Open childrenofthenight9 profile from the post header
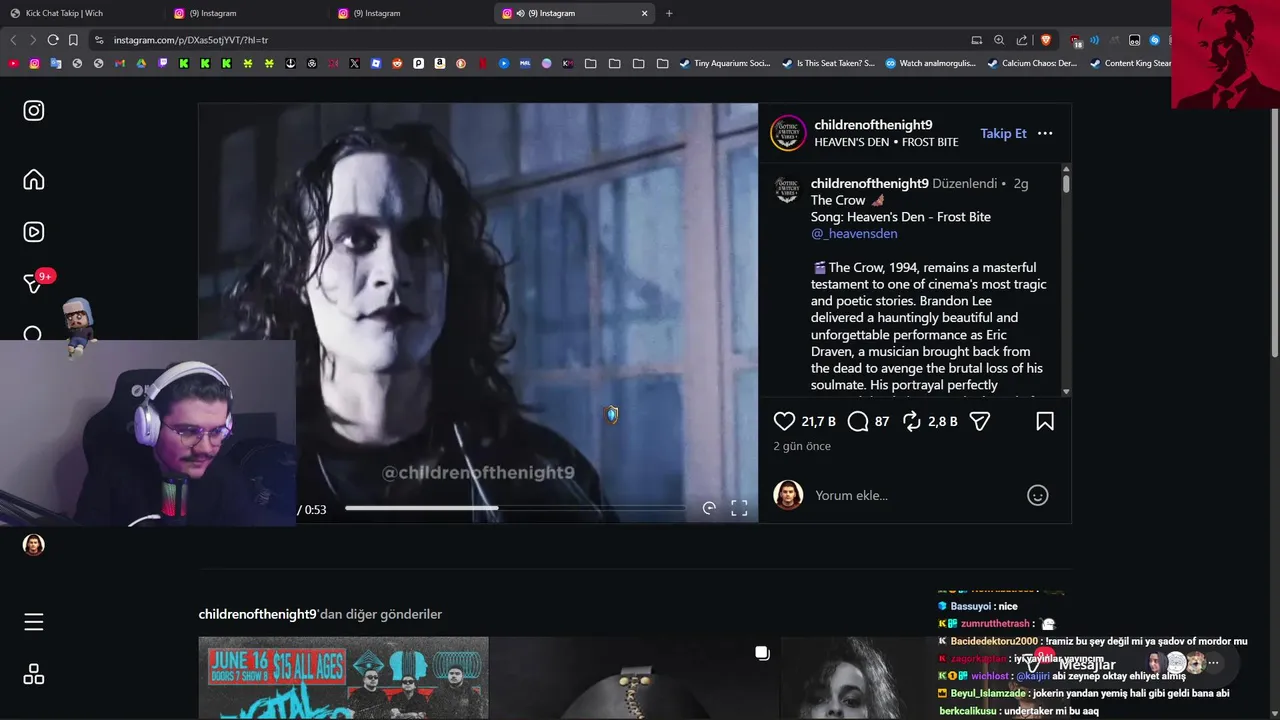Screen dimensions: 1280x720 pyautogui.click(x=873, y=125)
